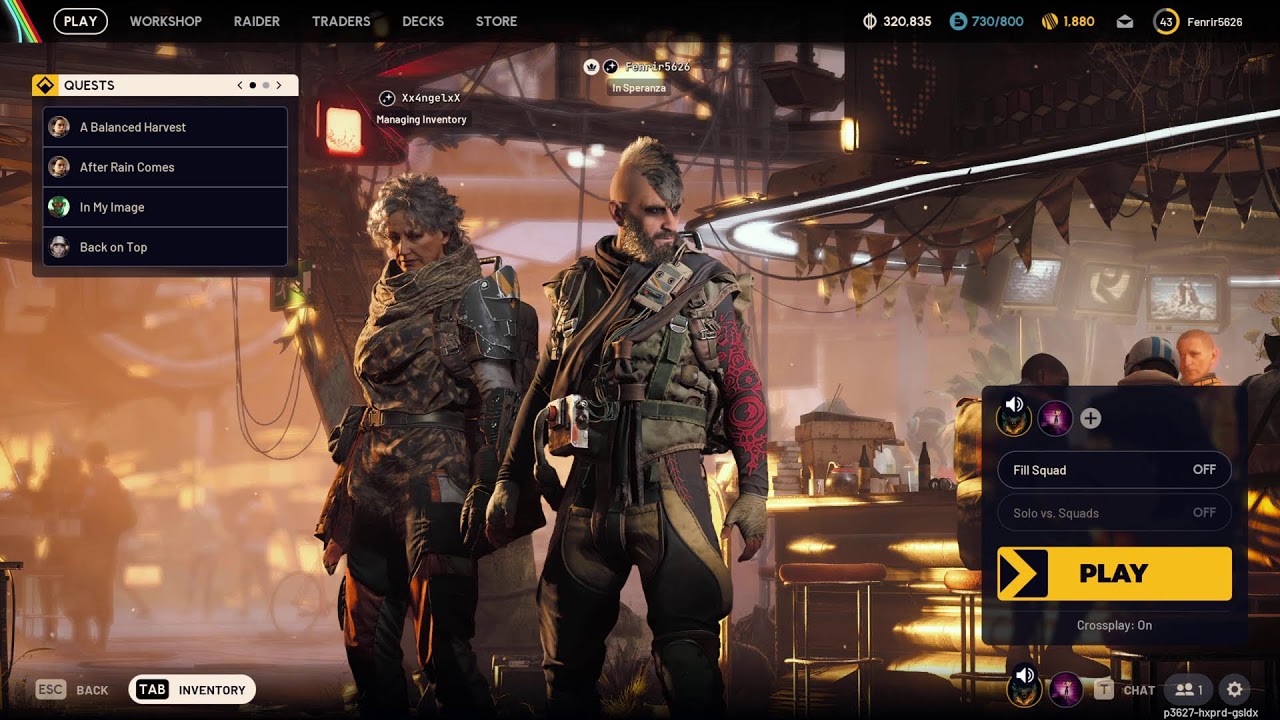The height and width of the screenshot is (720, 1280).
Task: Click the level 43 progress ring
Action: 1166,21
